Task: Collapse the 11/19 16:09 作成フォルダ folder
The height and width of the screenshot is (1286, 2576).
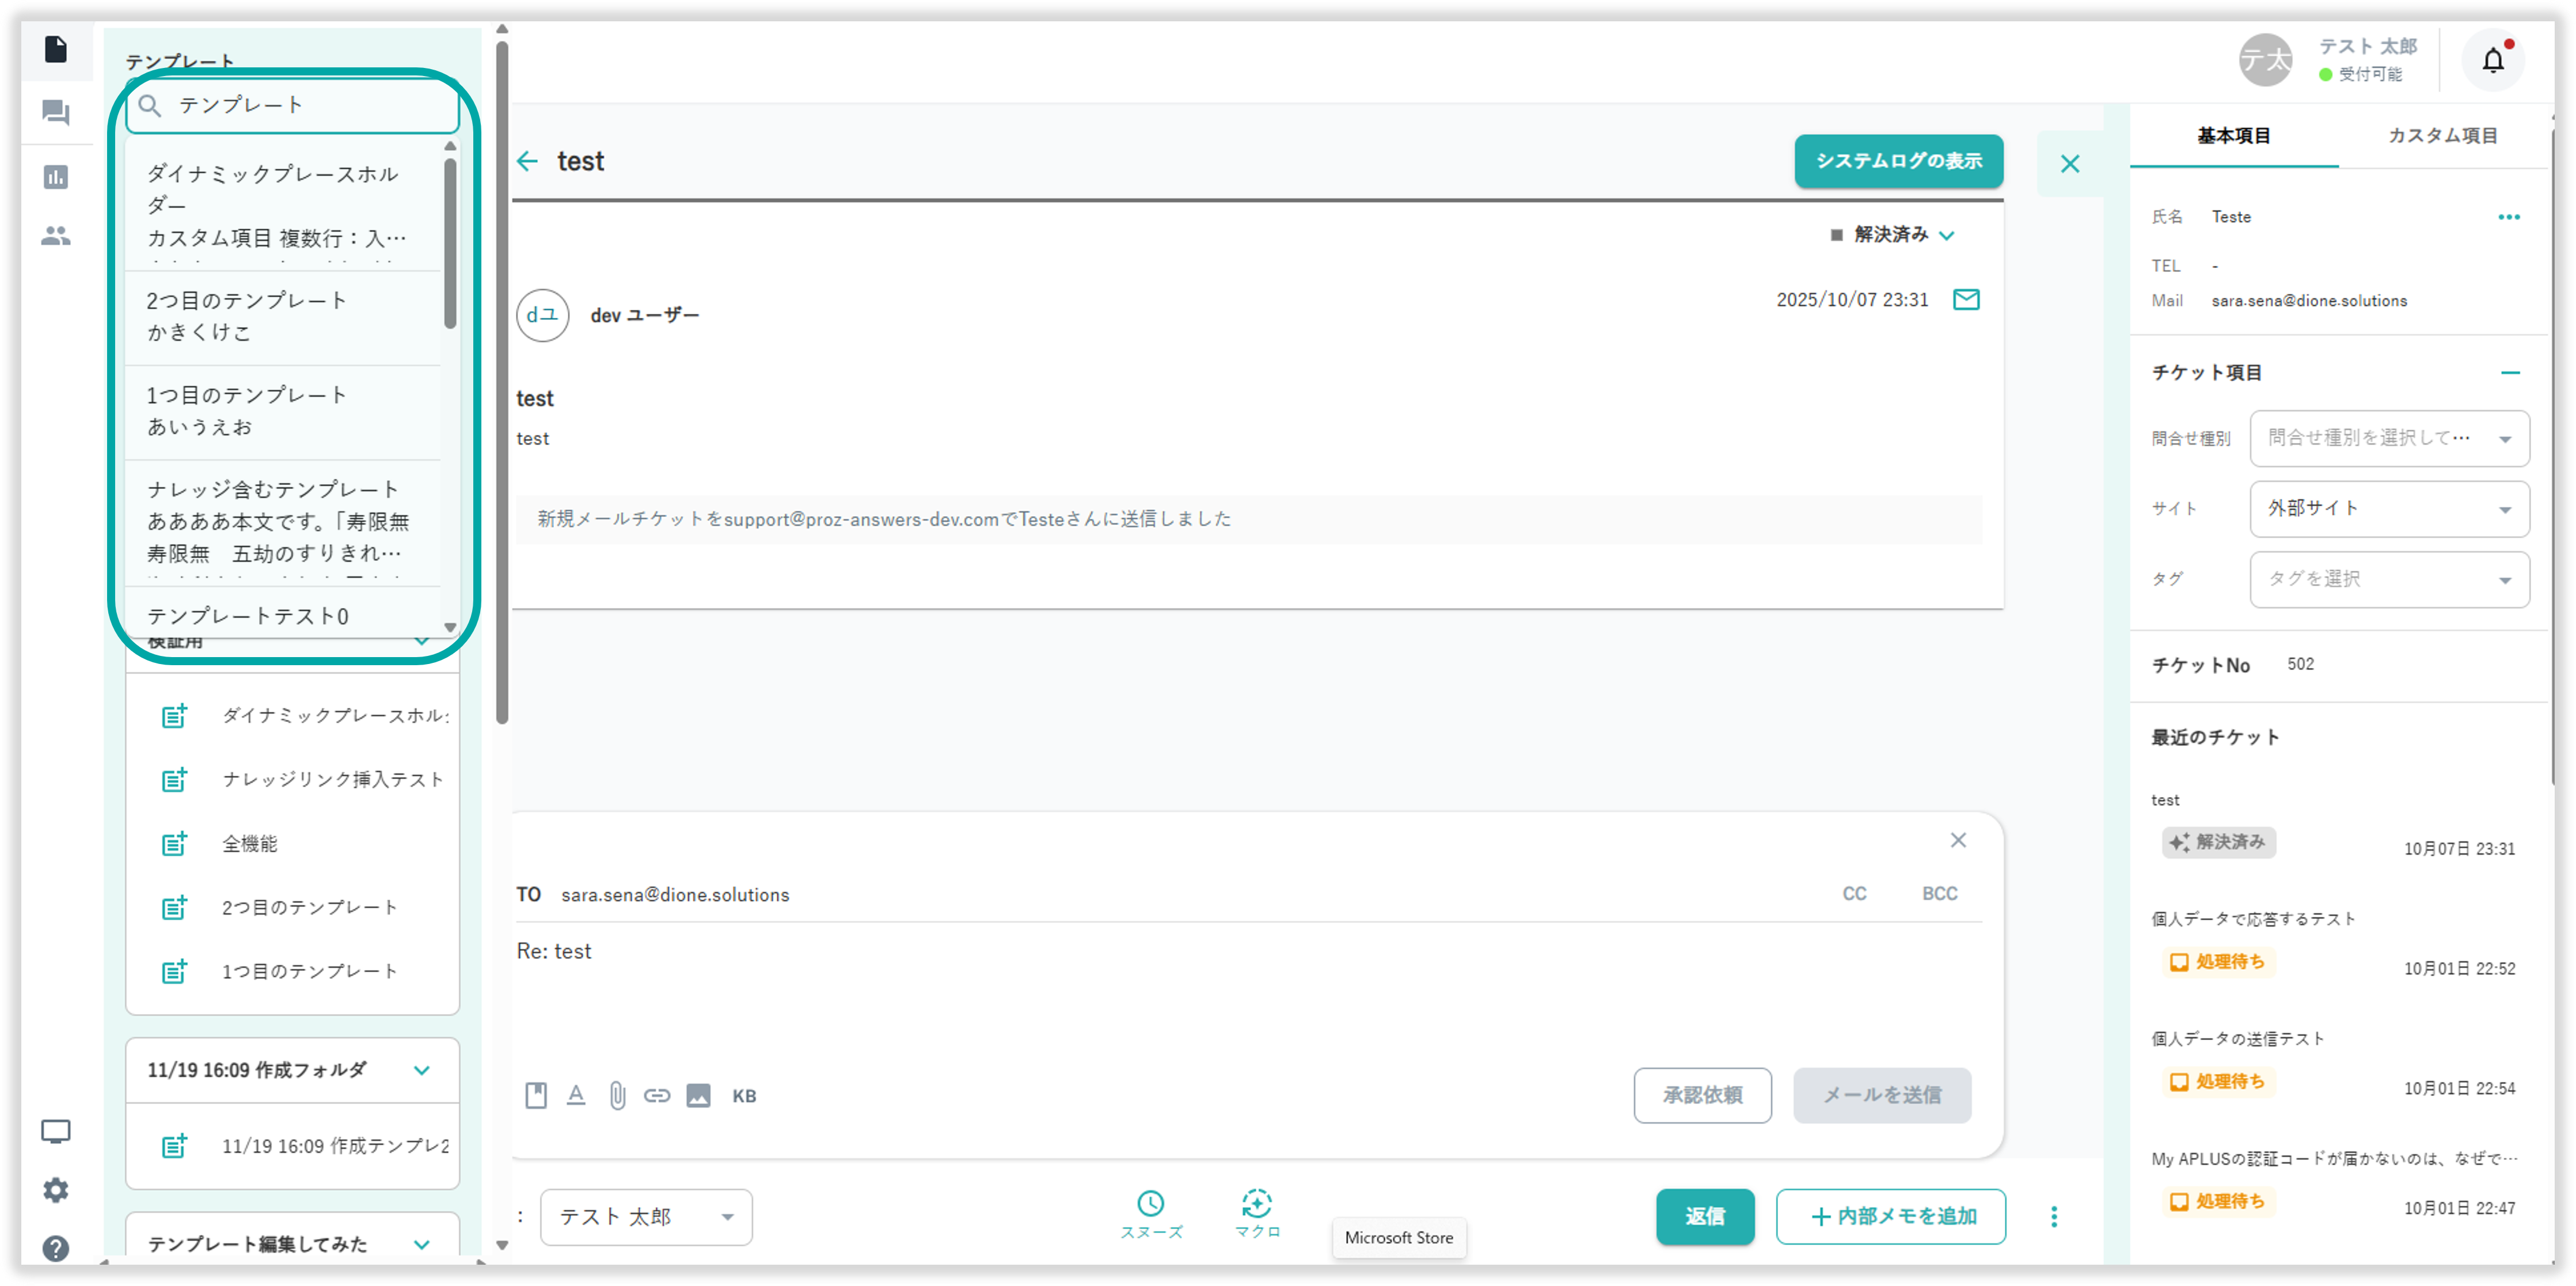Action: tap(422, 1070)
